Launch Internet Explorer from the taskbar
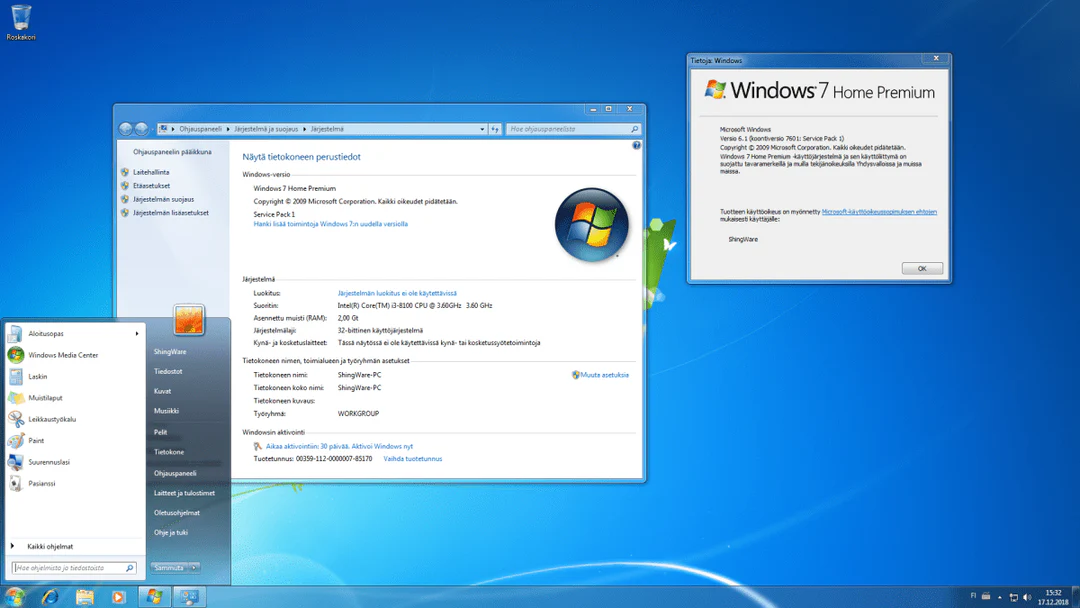The height and width of the screenshot is (608, 1080). tap(50, 596)
